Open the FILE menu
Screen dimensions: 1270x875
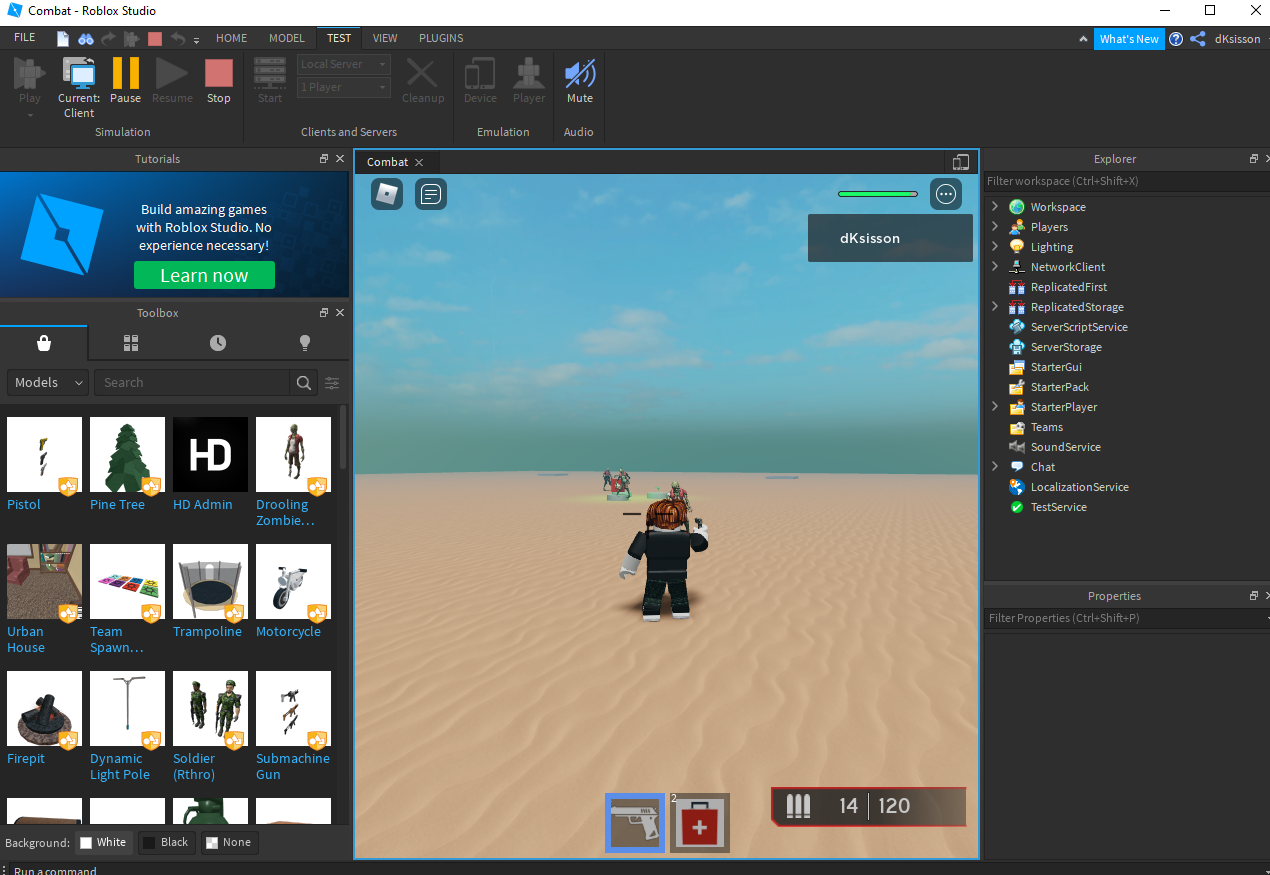(x=25, y=38)
